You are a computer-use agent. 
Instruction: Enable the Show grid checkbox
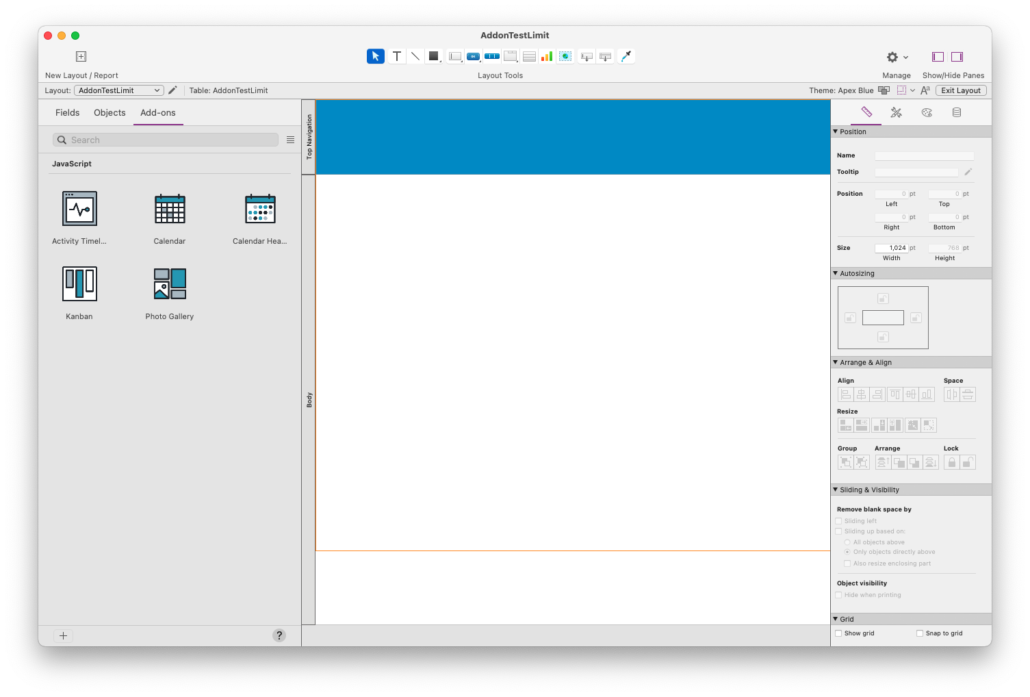(838, 632)
